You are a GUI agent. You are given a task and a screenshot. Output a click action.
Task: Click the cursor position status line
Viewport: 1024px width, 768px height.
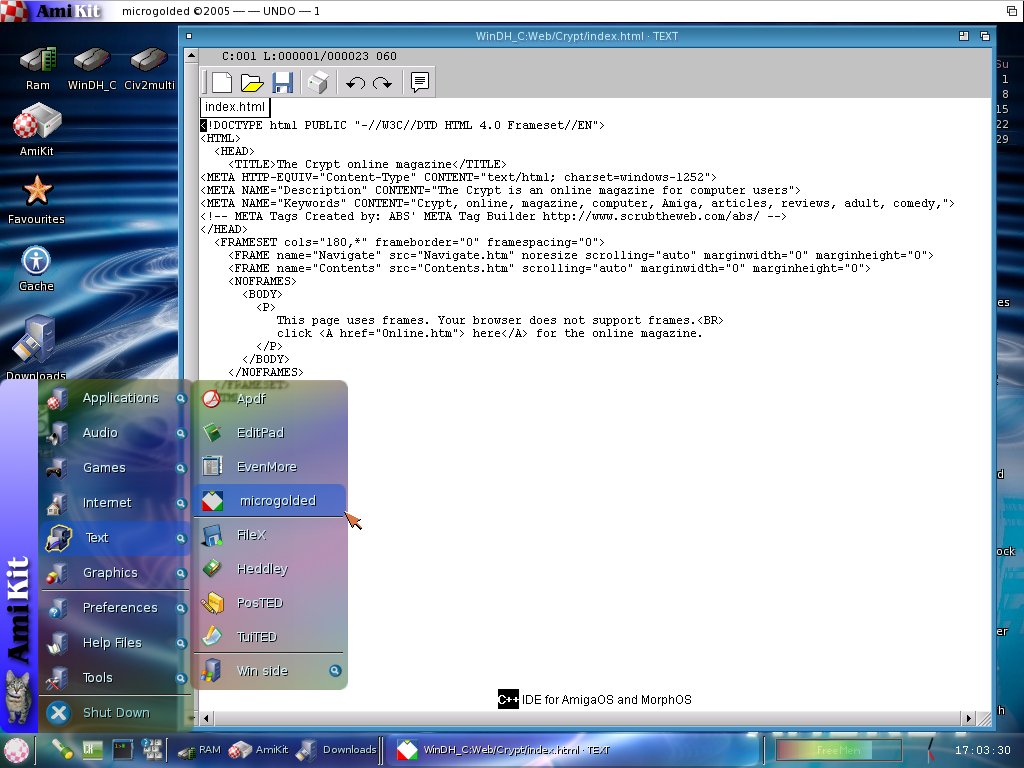click(x=309, y=57)
